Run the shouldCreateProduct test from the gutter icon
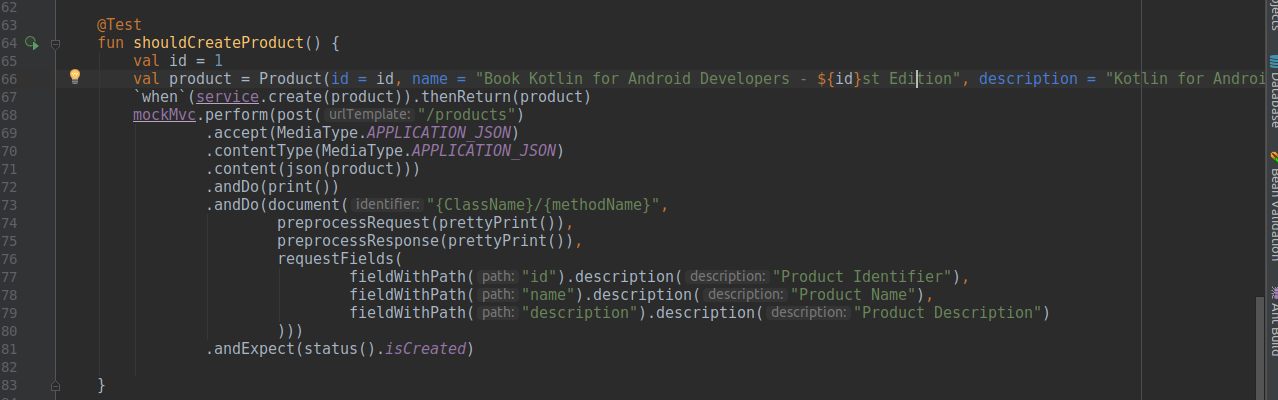 (x=31, y=43)
